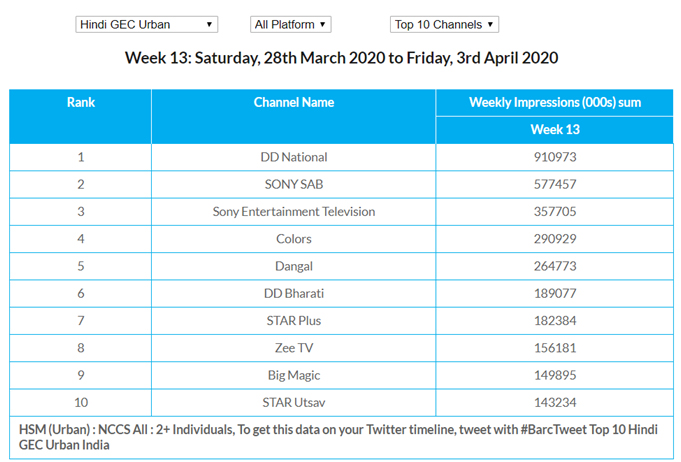Expand the All Platform dropdown

click(x=290, y=24)
